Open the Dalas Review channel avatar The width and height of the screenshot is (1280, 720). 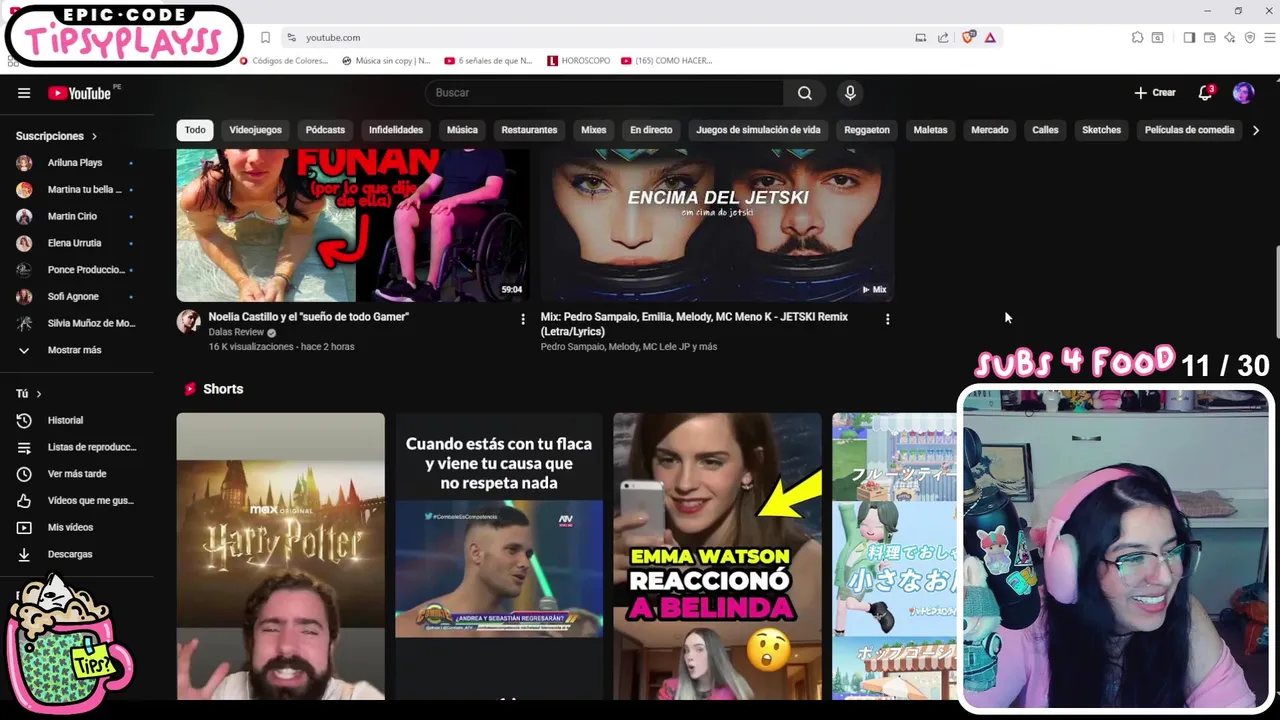[x=188, y=321]
